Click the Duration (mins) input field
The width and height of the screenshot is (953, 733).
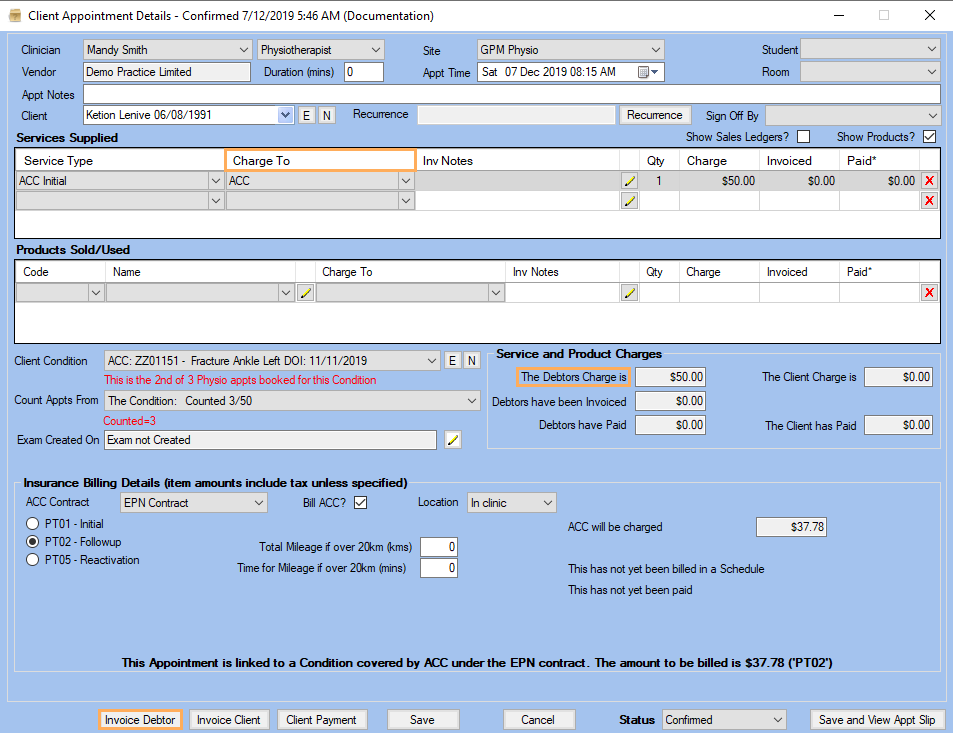[x=363, y=72]
